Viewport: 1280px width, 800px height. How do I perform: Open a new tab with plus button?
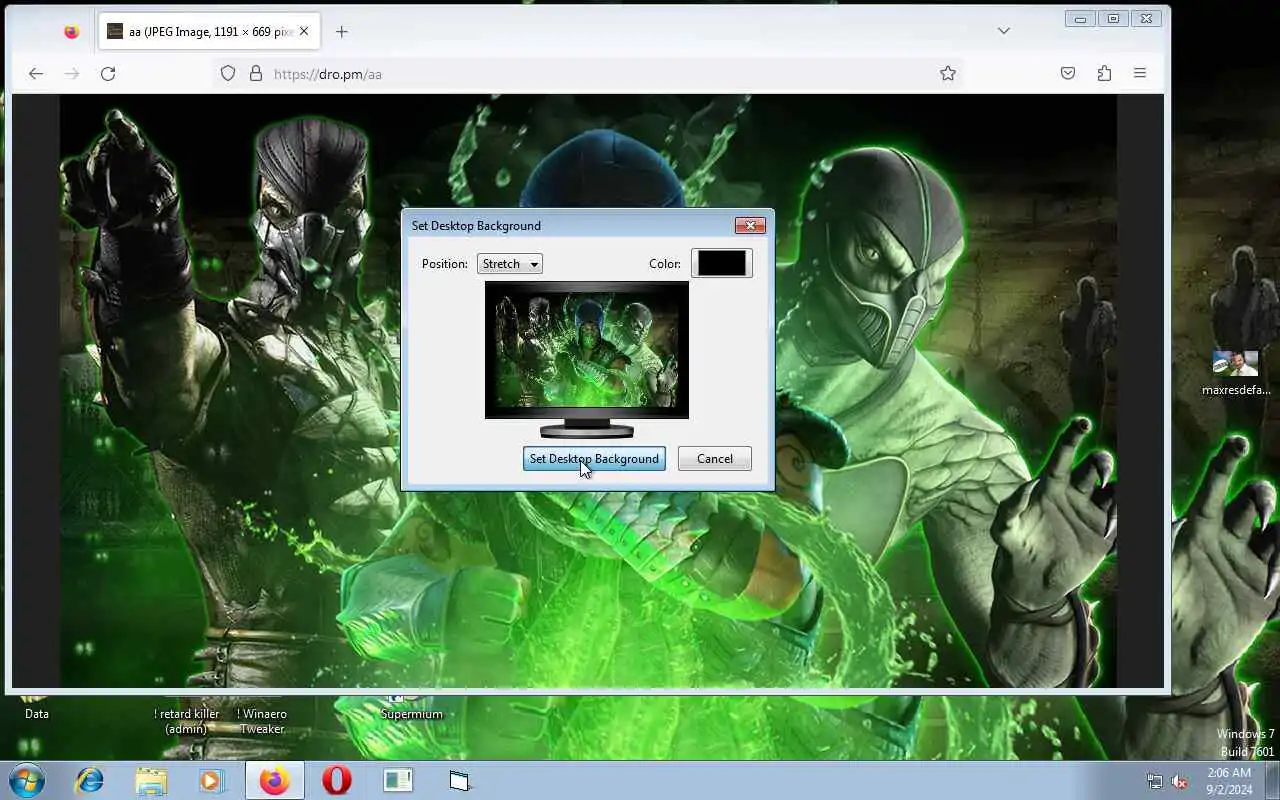[x=341, y=31]
